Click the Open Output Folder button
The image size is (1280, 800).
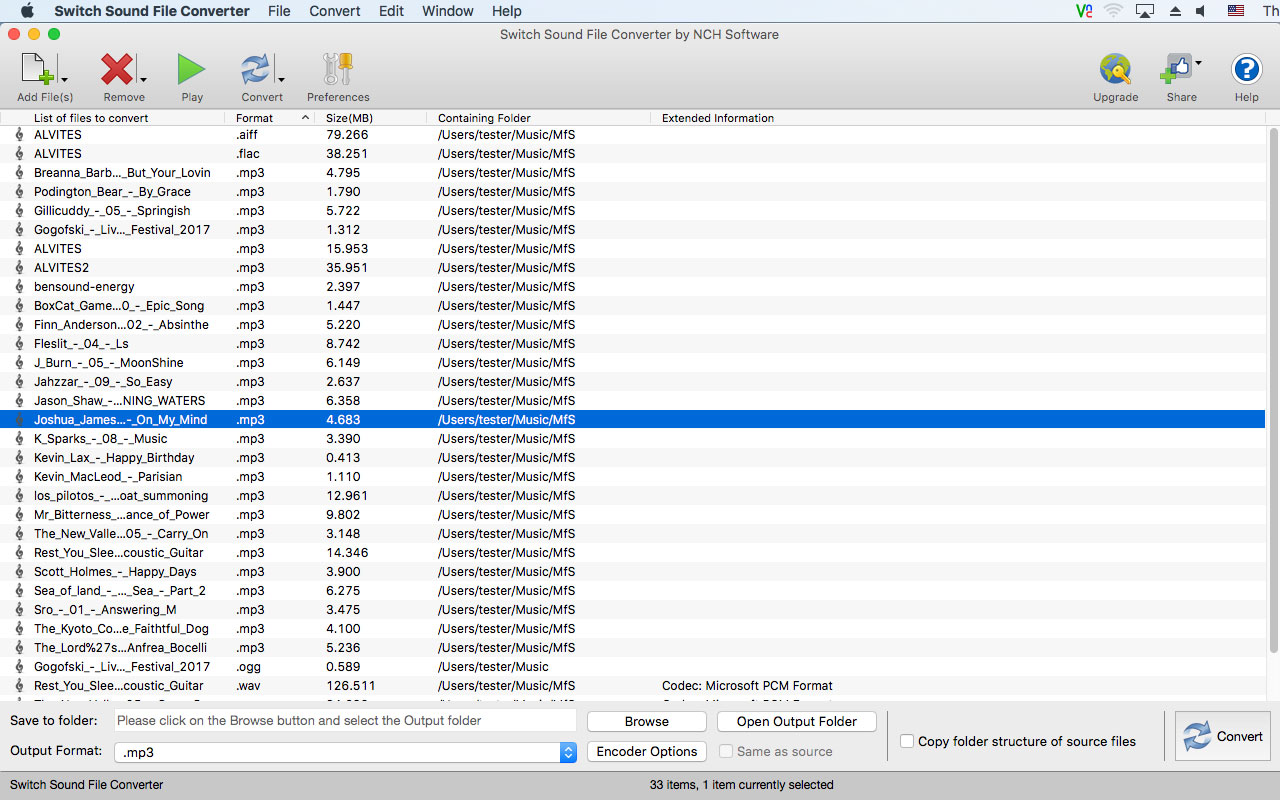pos(797,721)
